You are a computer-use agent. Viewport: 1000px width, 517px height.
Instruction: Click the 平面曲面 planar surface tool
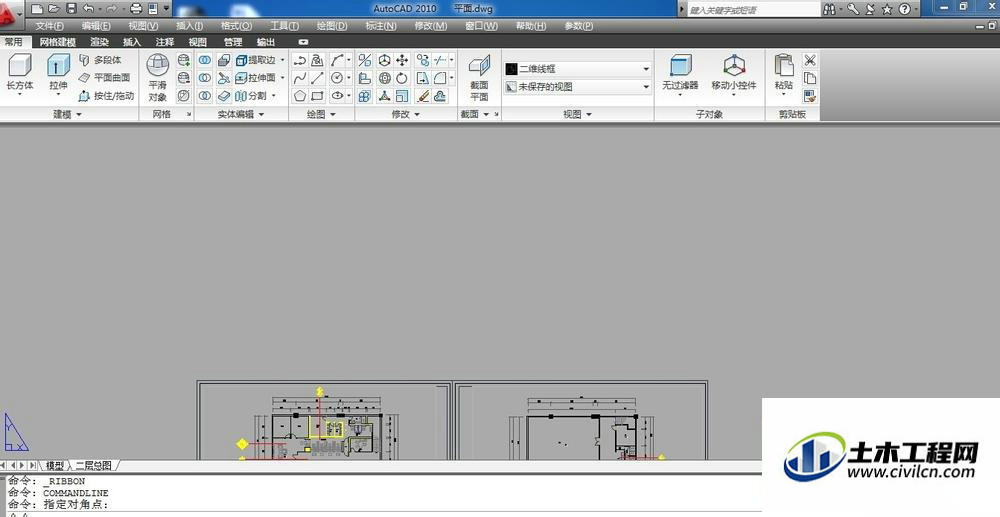point(105,78)
